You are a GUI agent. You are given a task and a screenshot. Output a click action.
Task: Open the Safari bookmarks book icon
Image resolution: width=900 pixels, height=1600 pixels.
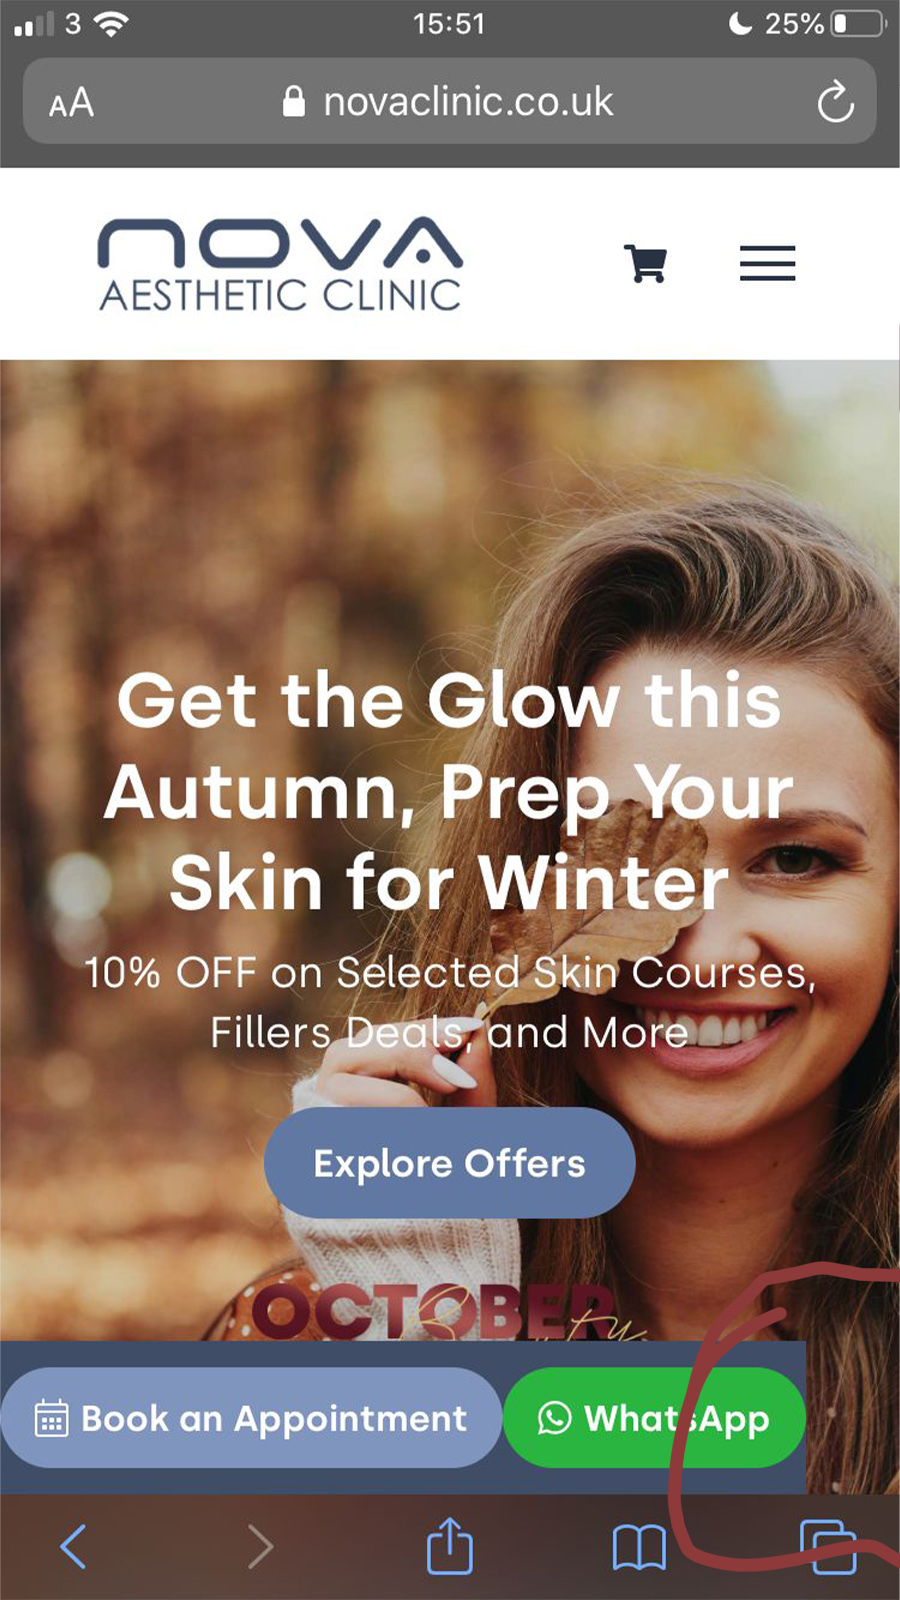point(639,1548)
